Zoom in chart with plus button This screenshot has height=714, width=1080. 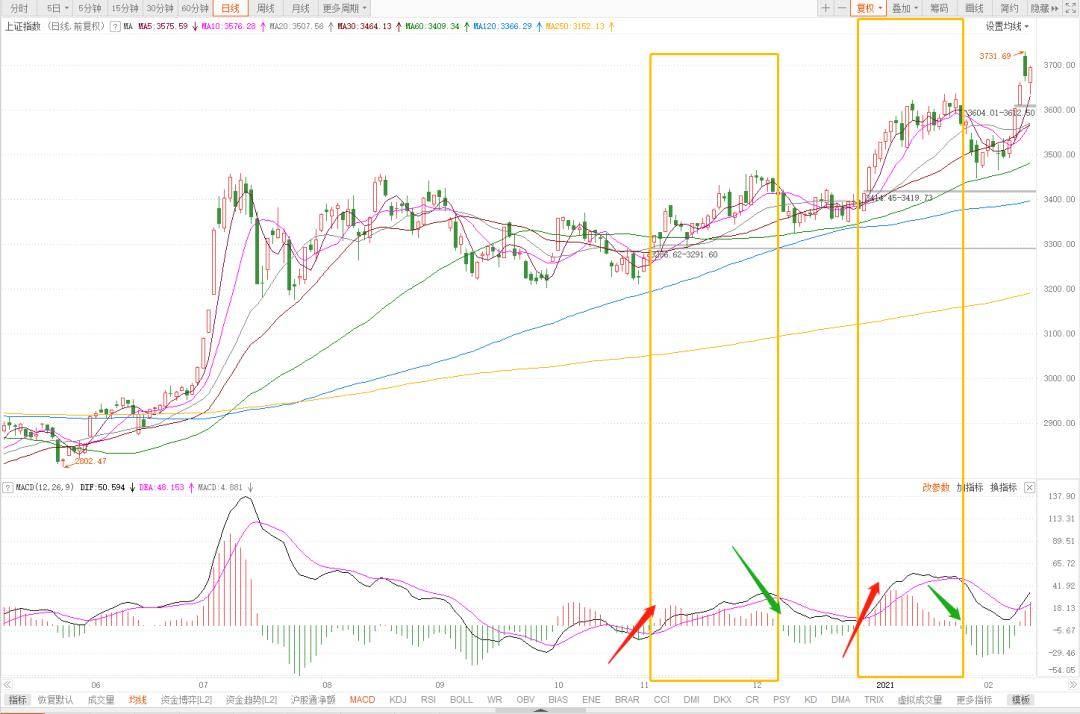click(825, 8)
